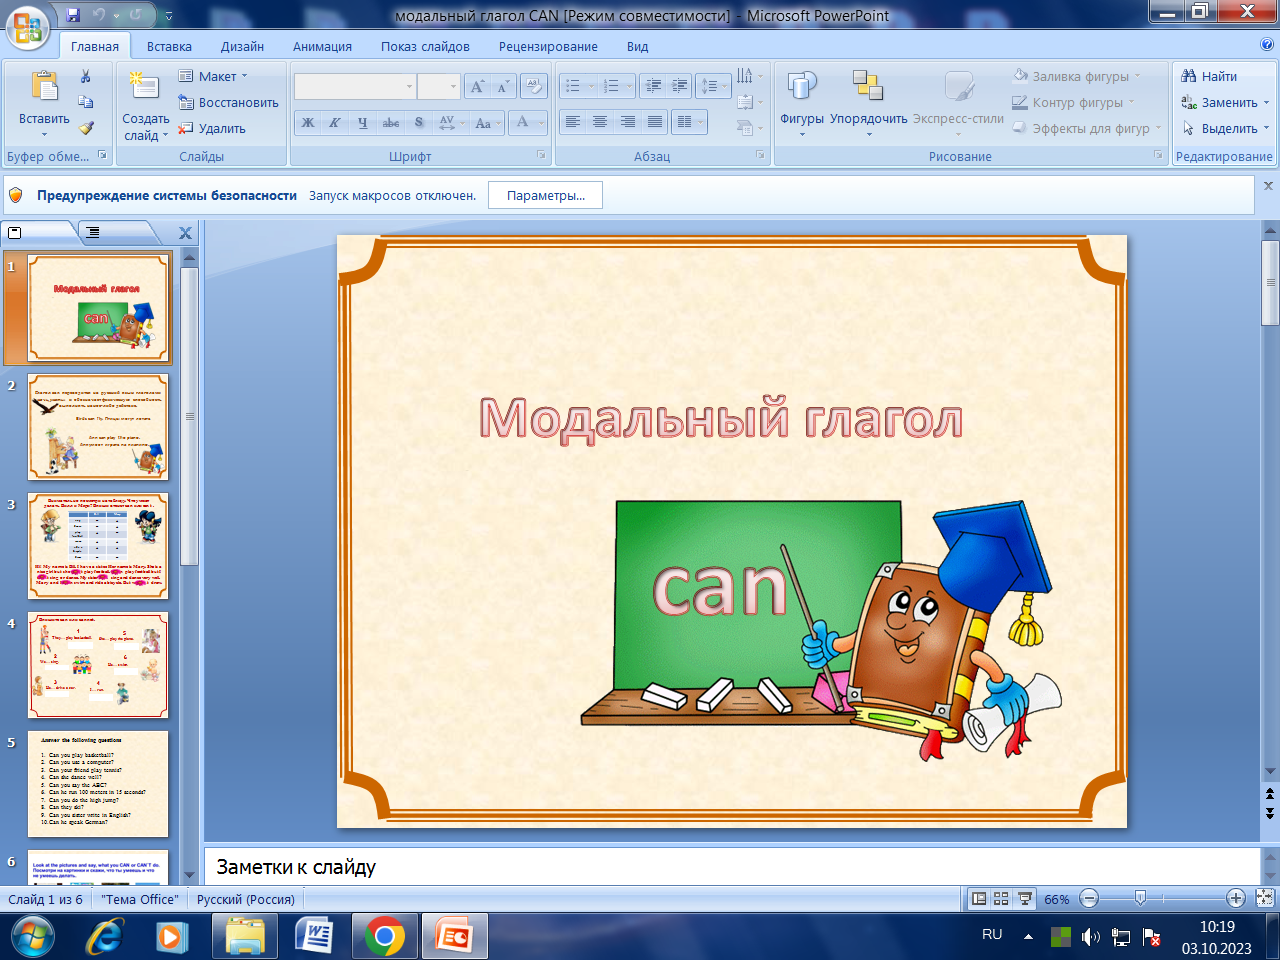Open the Анимация ribbon tab
1280x960 pixels.
(322, 46)
